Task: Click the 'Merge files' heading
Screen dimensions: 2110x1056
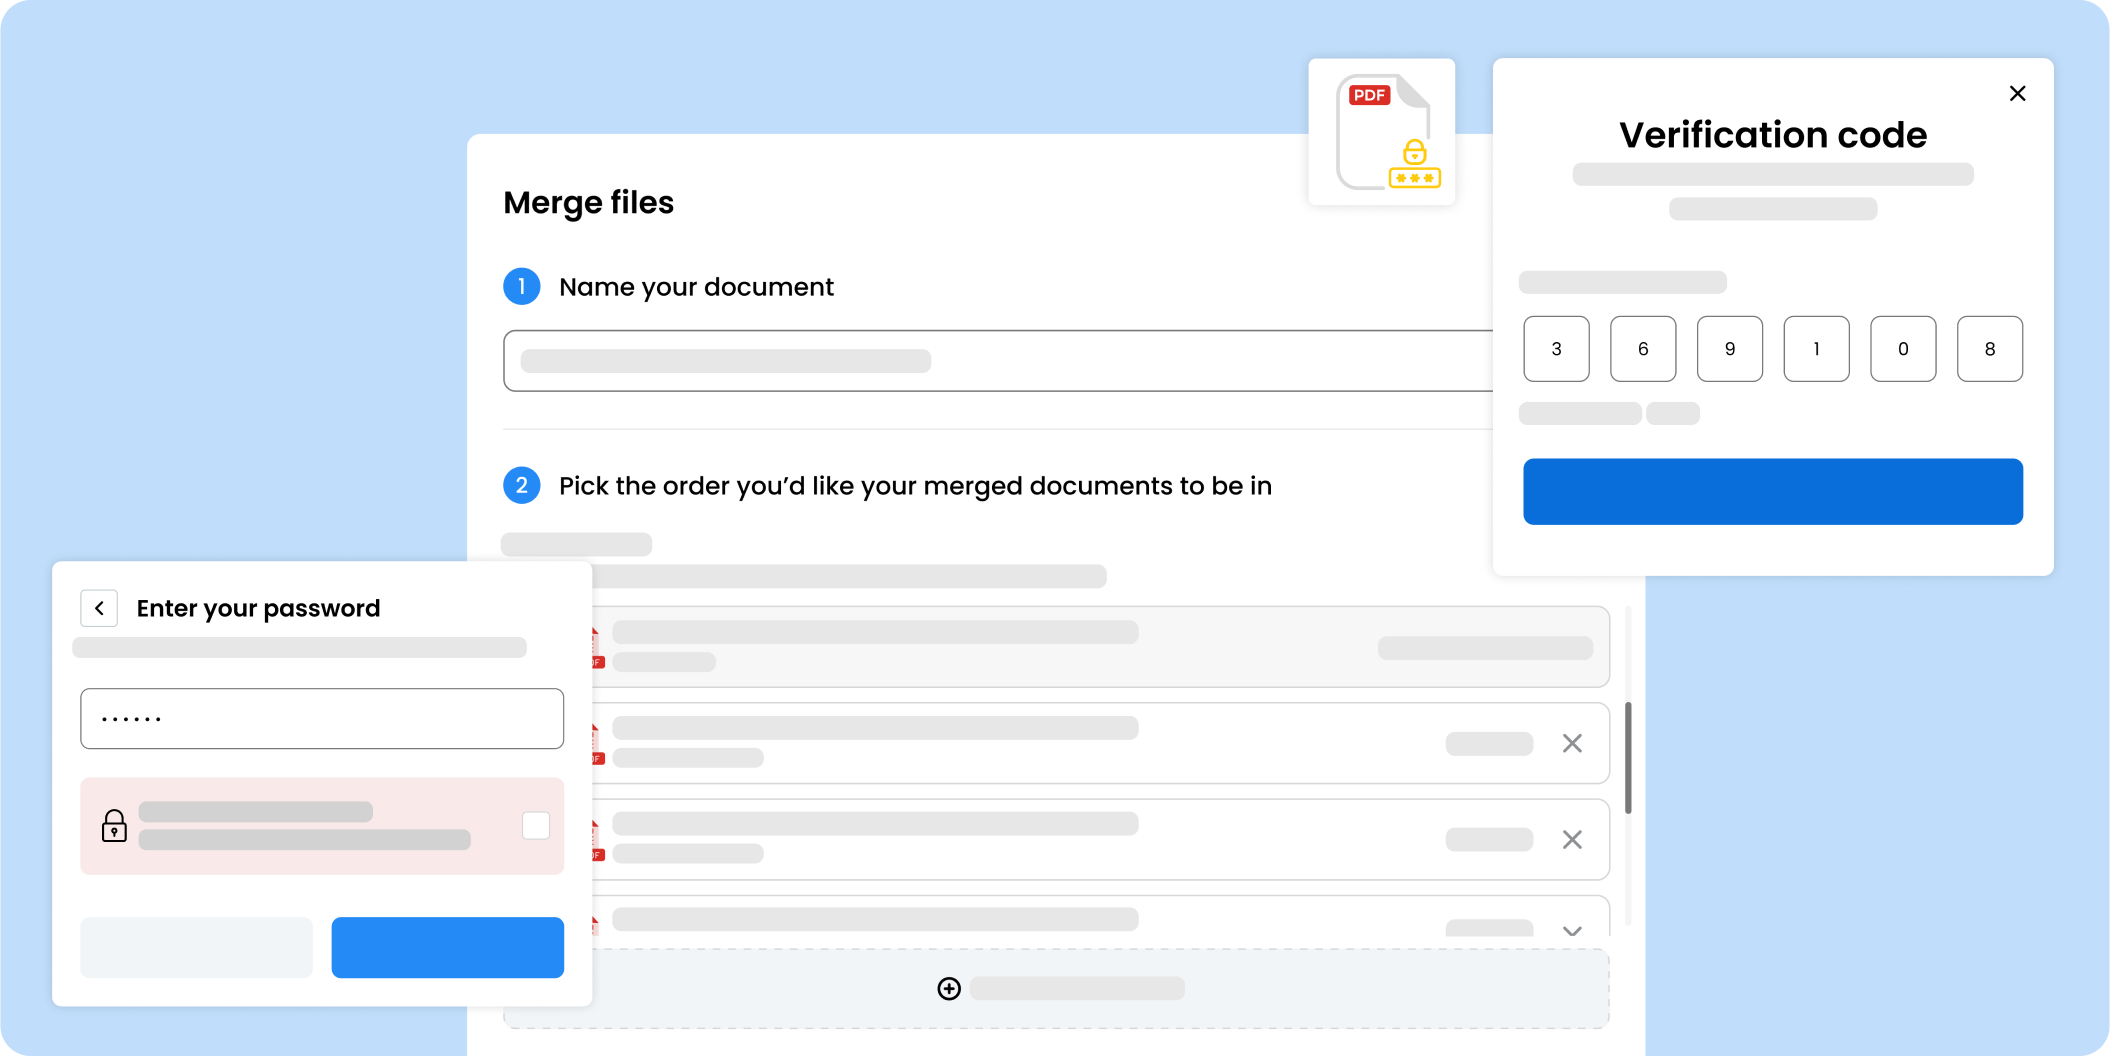Action: coord(589,203)
